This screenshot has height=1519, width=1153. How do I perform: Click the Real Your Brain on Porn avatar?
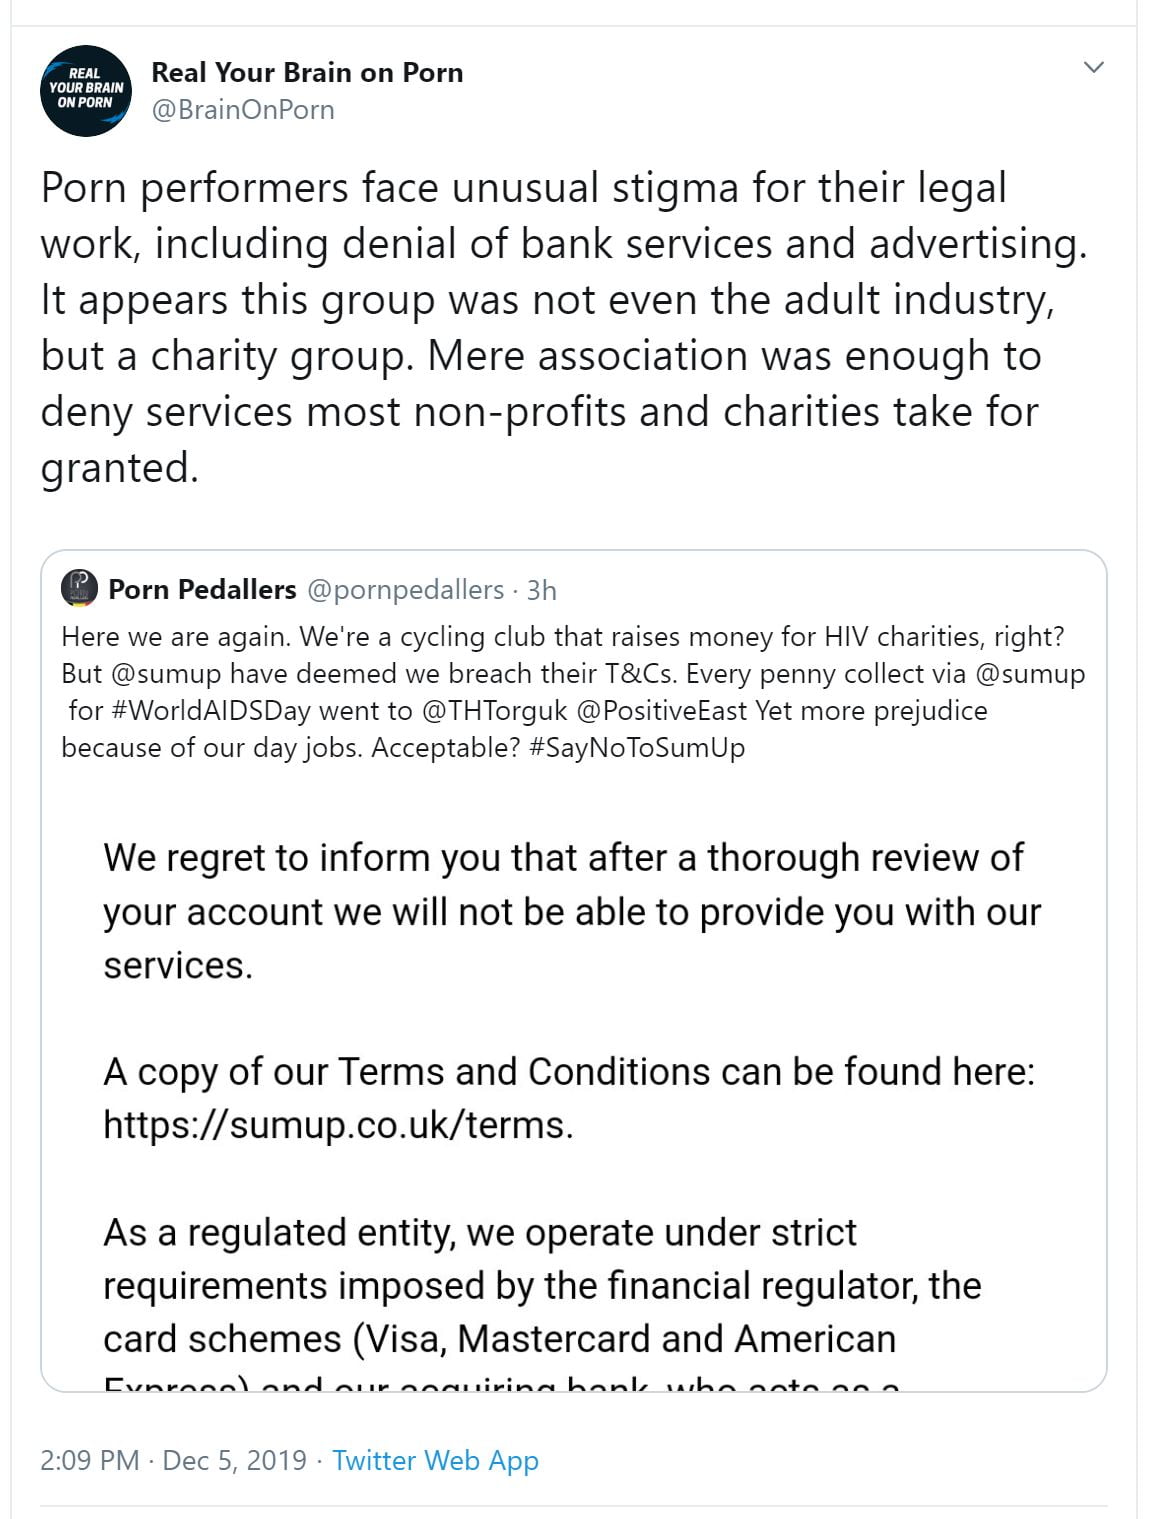pos(85,90)
